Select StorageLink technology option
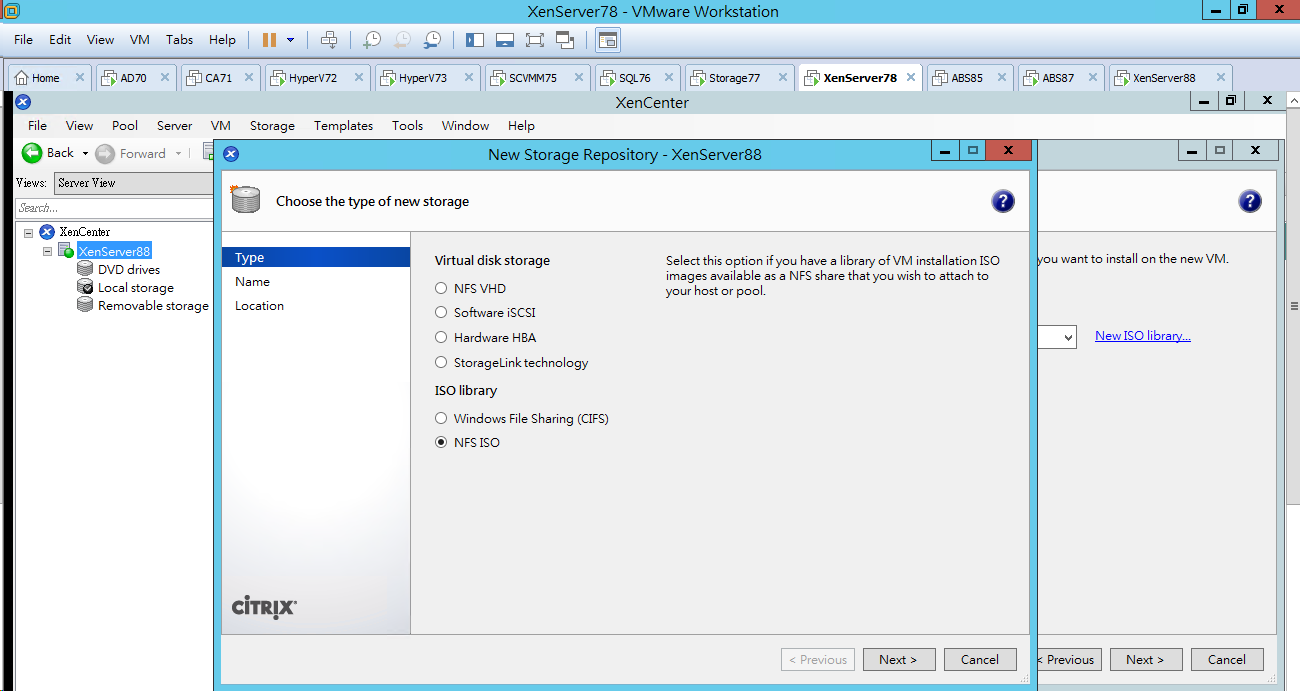Image resolution: width=1300 pixels, height=691 pixels. click(441, 362)
